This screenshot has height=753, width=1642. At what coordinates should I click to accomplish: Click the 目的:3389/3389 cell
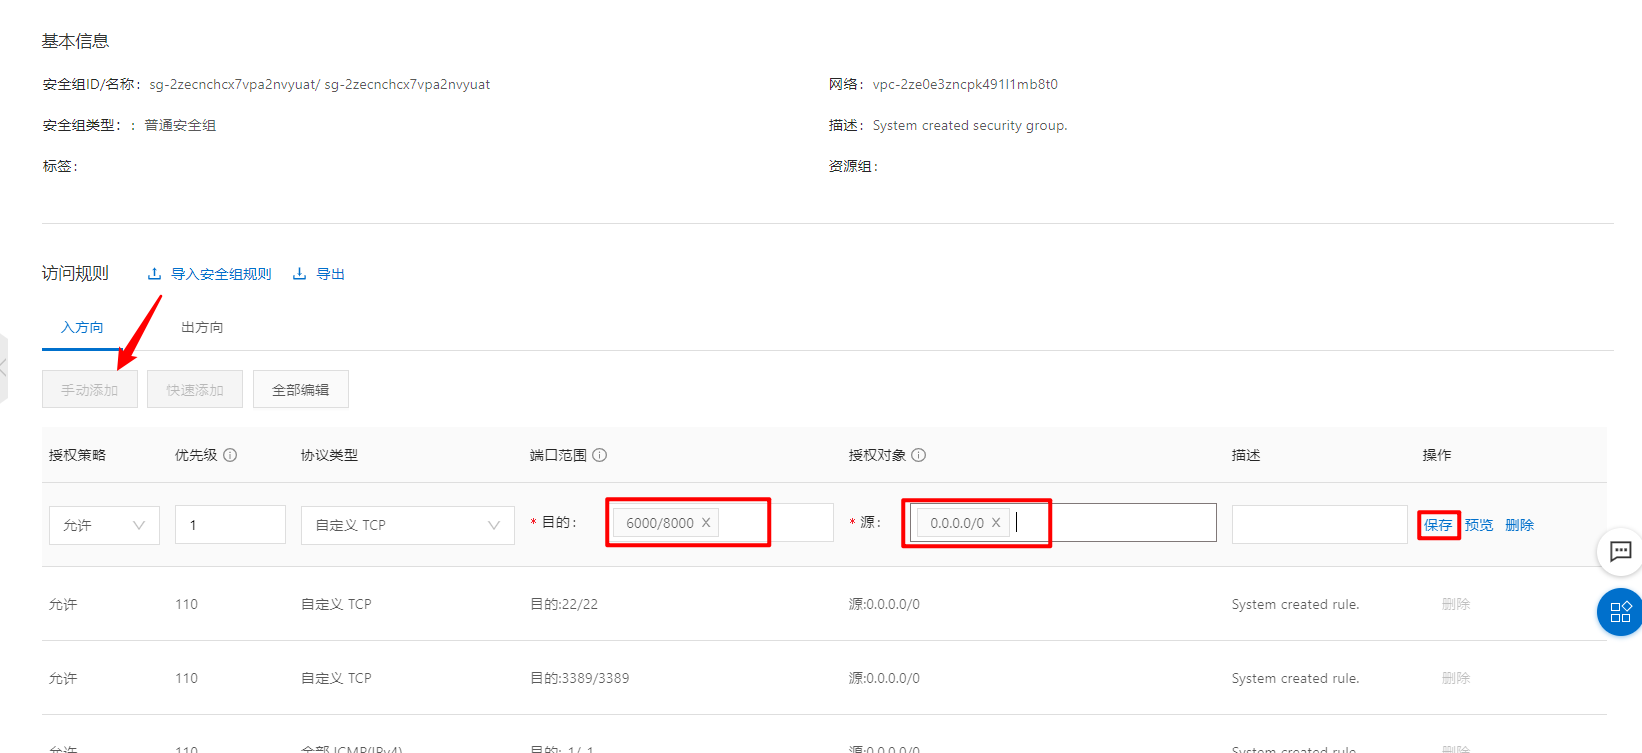click(580, 678)
